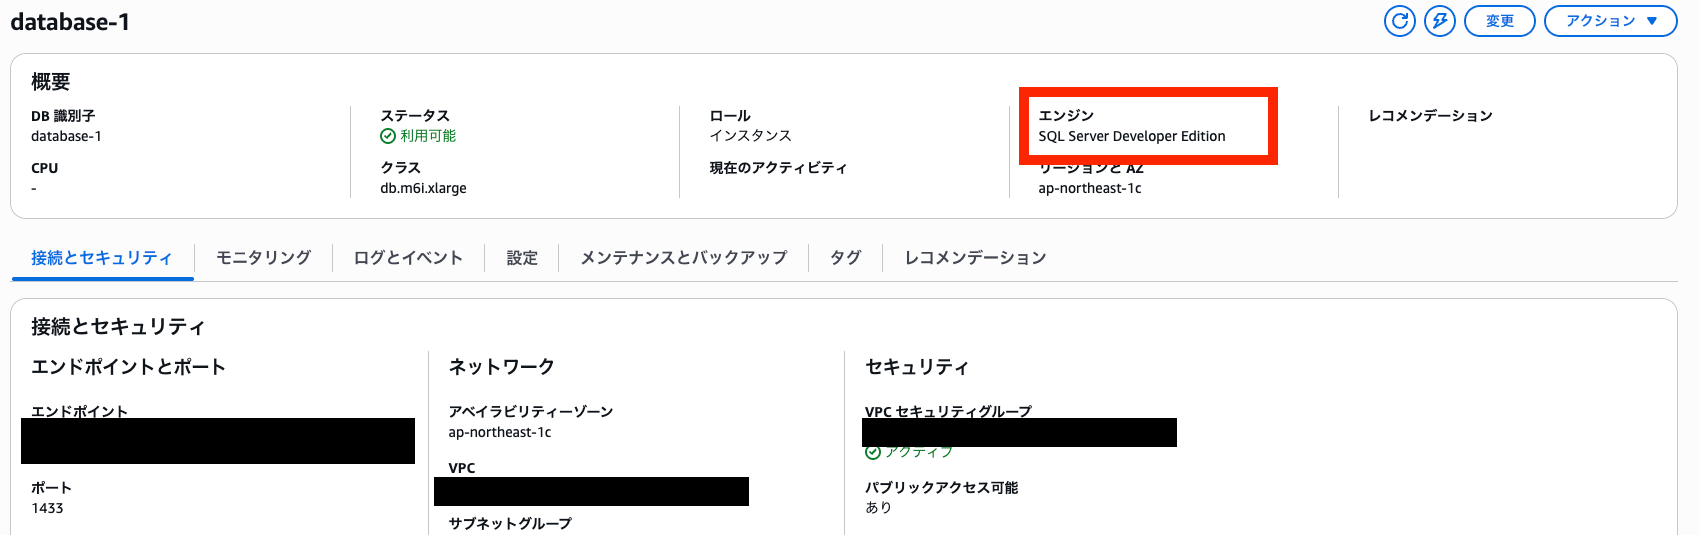
Task: Click the refresh icon button
Action: (1400, 21)
